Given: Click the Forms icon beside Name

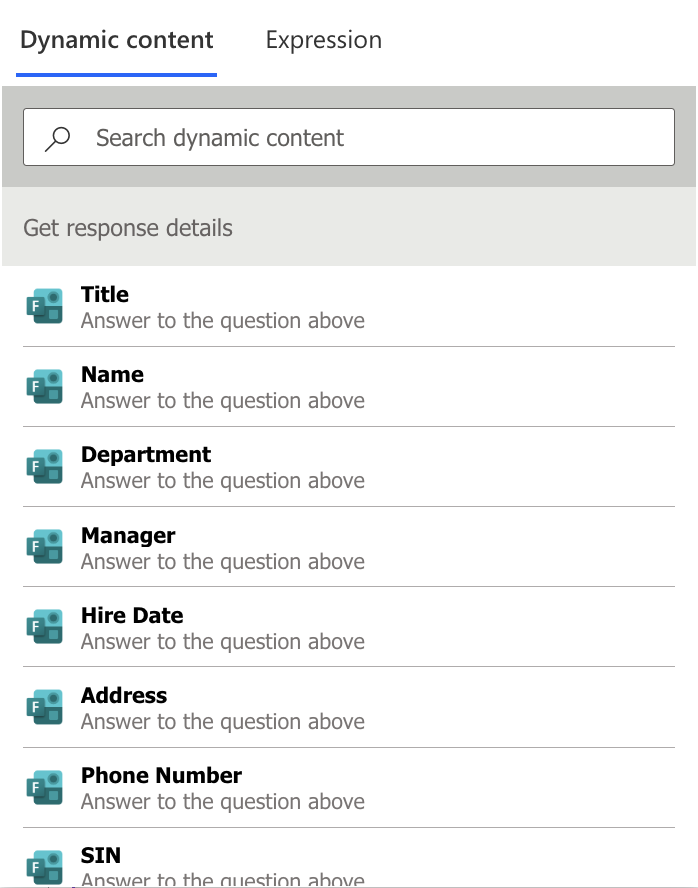Looking at the screenshot, I should point(45,386).
